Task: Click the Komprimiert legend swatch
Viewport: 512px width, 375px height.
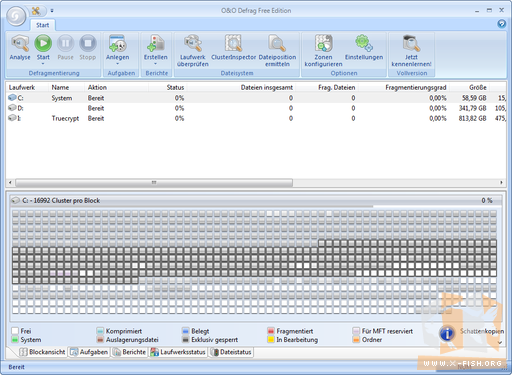Action: tap(100, 331)
